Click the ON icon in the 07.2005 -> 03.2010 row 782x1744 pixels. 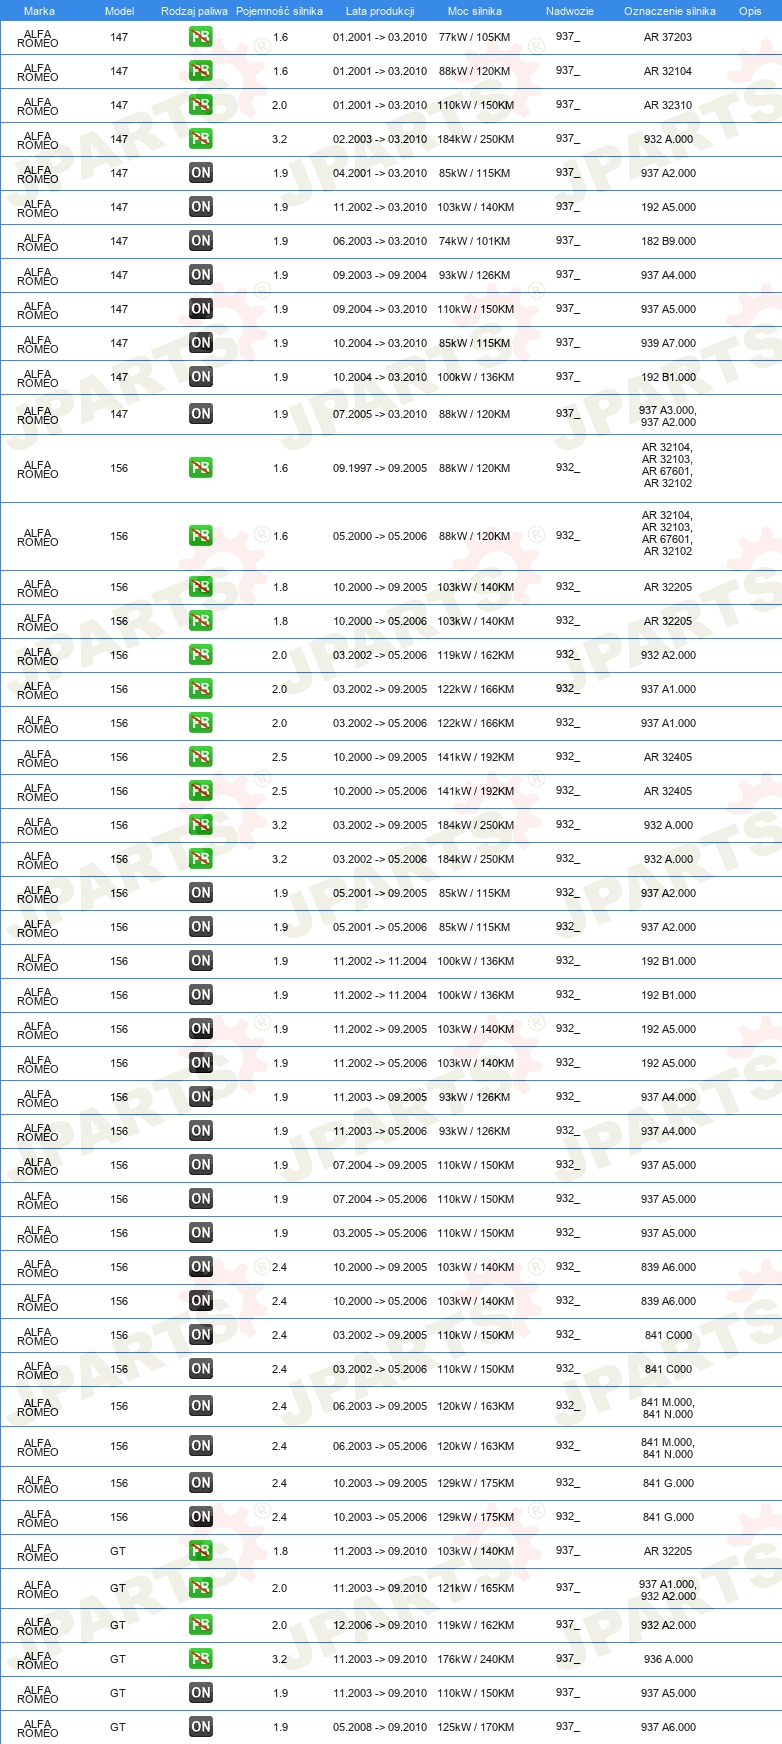point(201,414)
